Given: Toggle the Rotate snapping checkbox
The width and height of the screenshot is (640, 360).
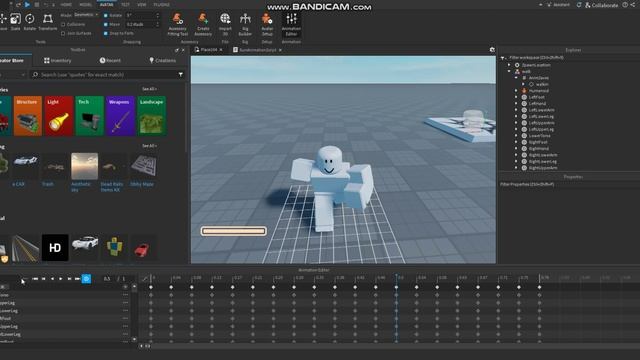Looking at the screenshot, I should click(x=106, y=16).
